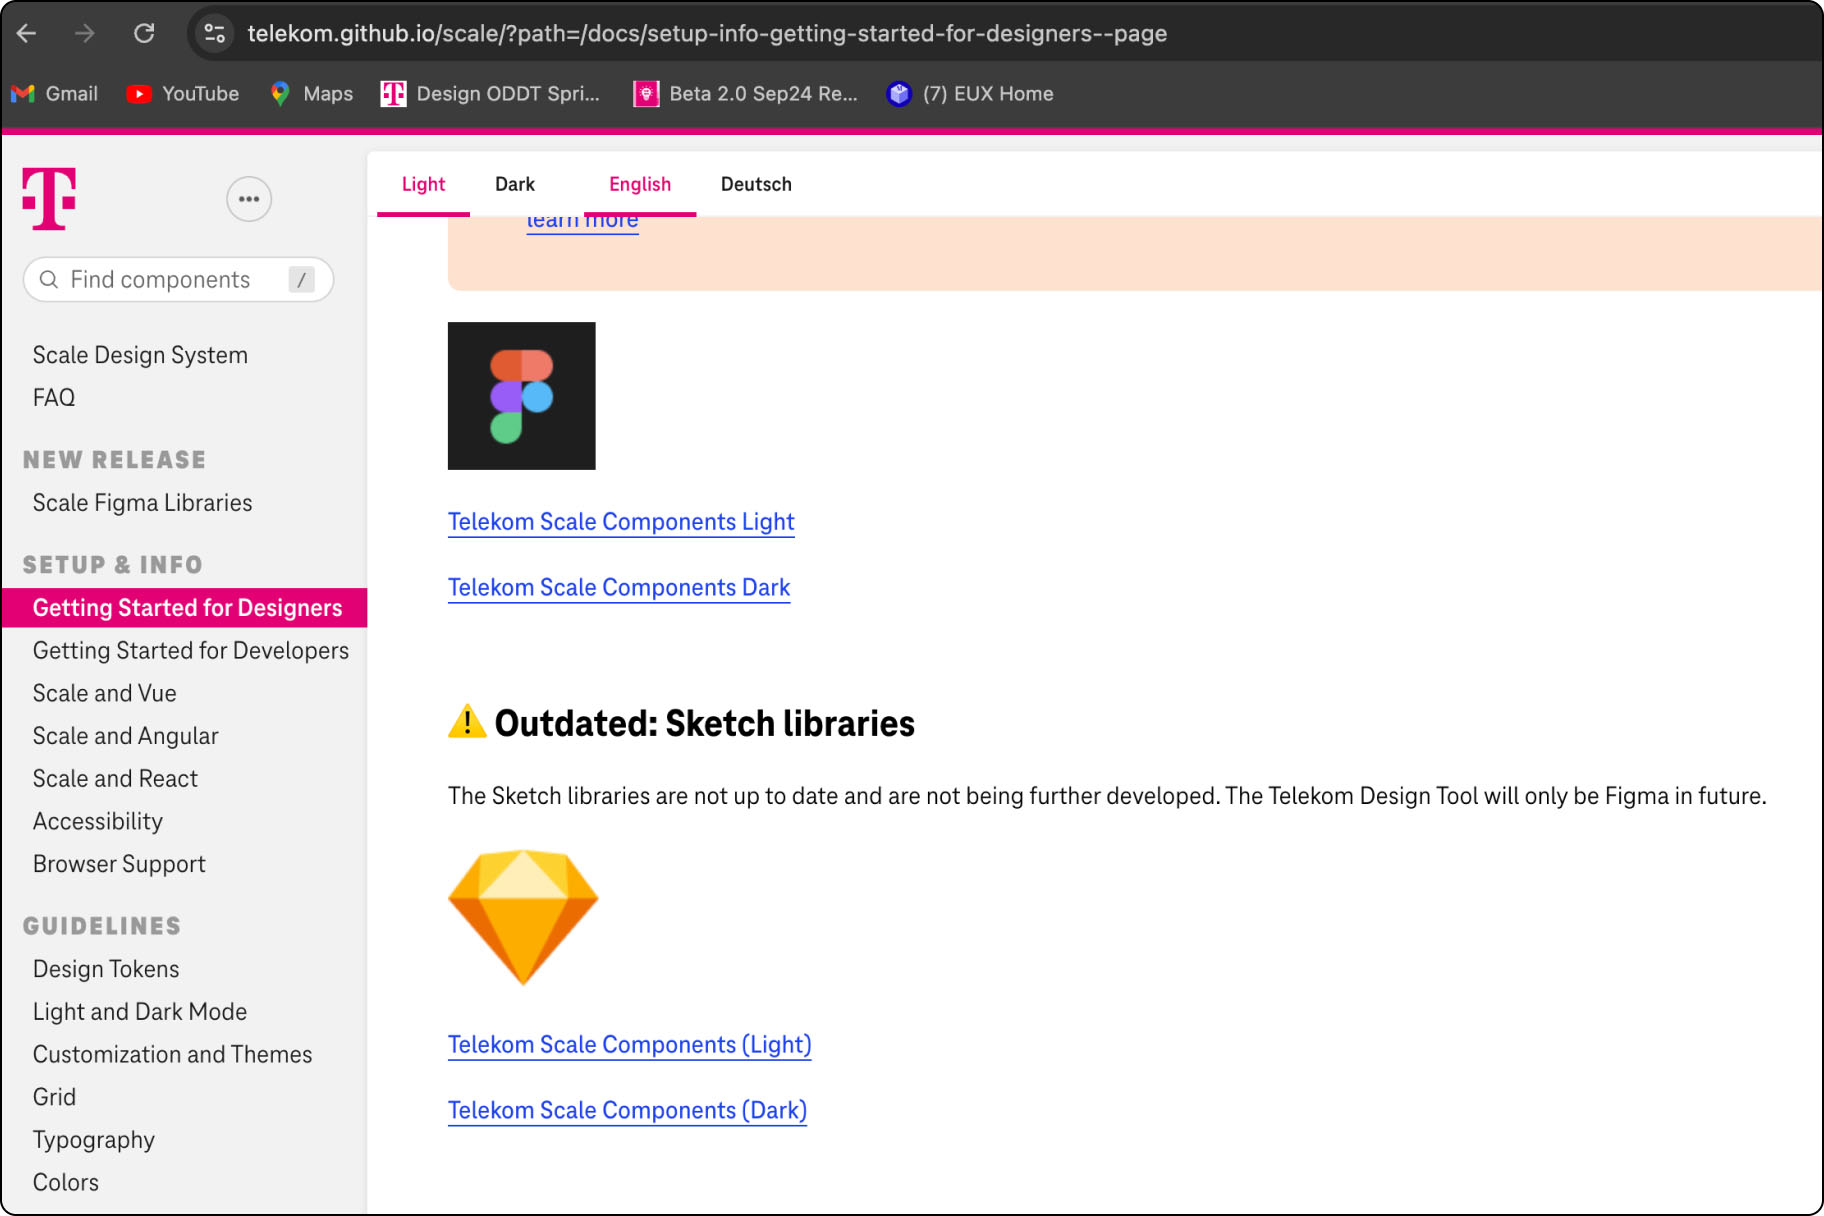The width and height of the screenshot is (1824, 1216).
Task: Click the address bar URL
Action: coord(707,33)
